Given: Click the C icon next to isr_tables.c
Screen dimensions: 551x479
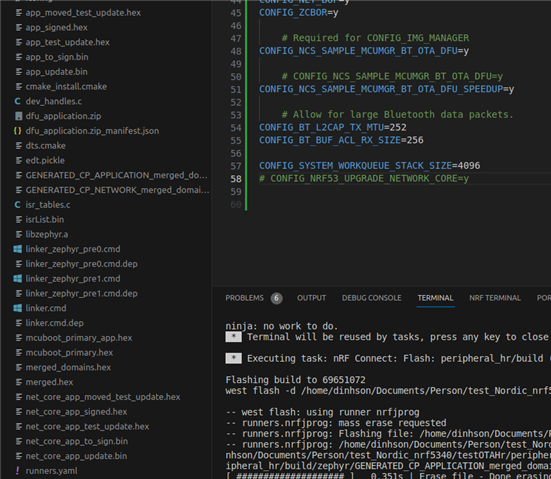Looking at the screenshot, I should pos(17,205).
